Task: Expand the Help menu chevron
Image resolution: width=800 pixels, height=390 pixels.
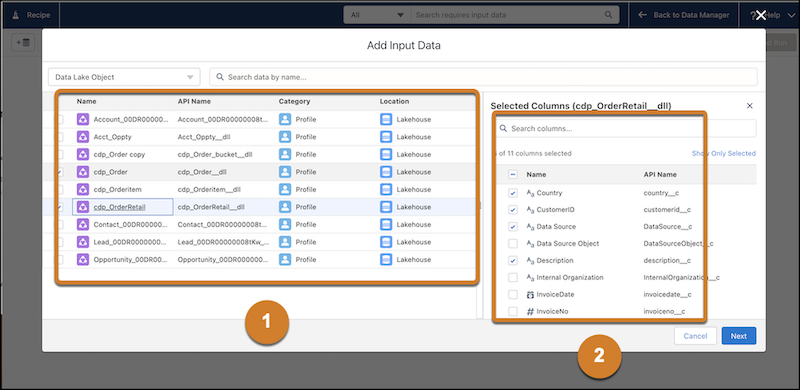Action: pyautogui.click(x=792, y=15)
